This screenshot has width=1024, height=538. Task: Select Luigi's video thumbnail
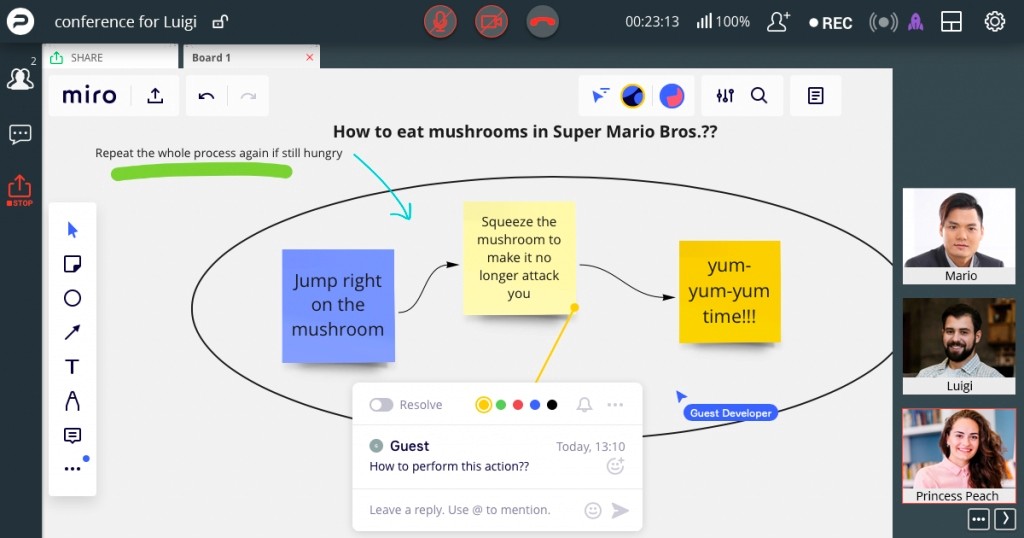point(959,346)
